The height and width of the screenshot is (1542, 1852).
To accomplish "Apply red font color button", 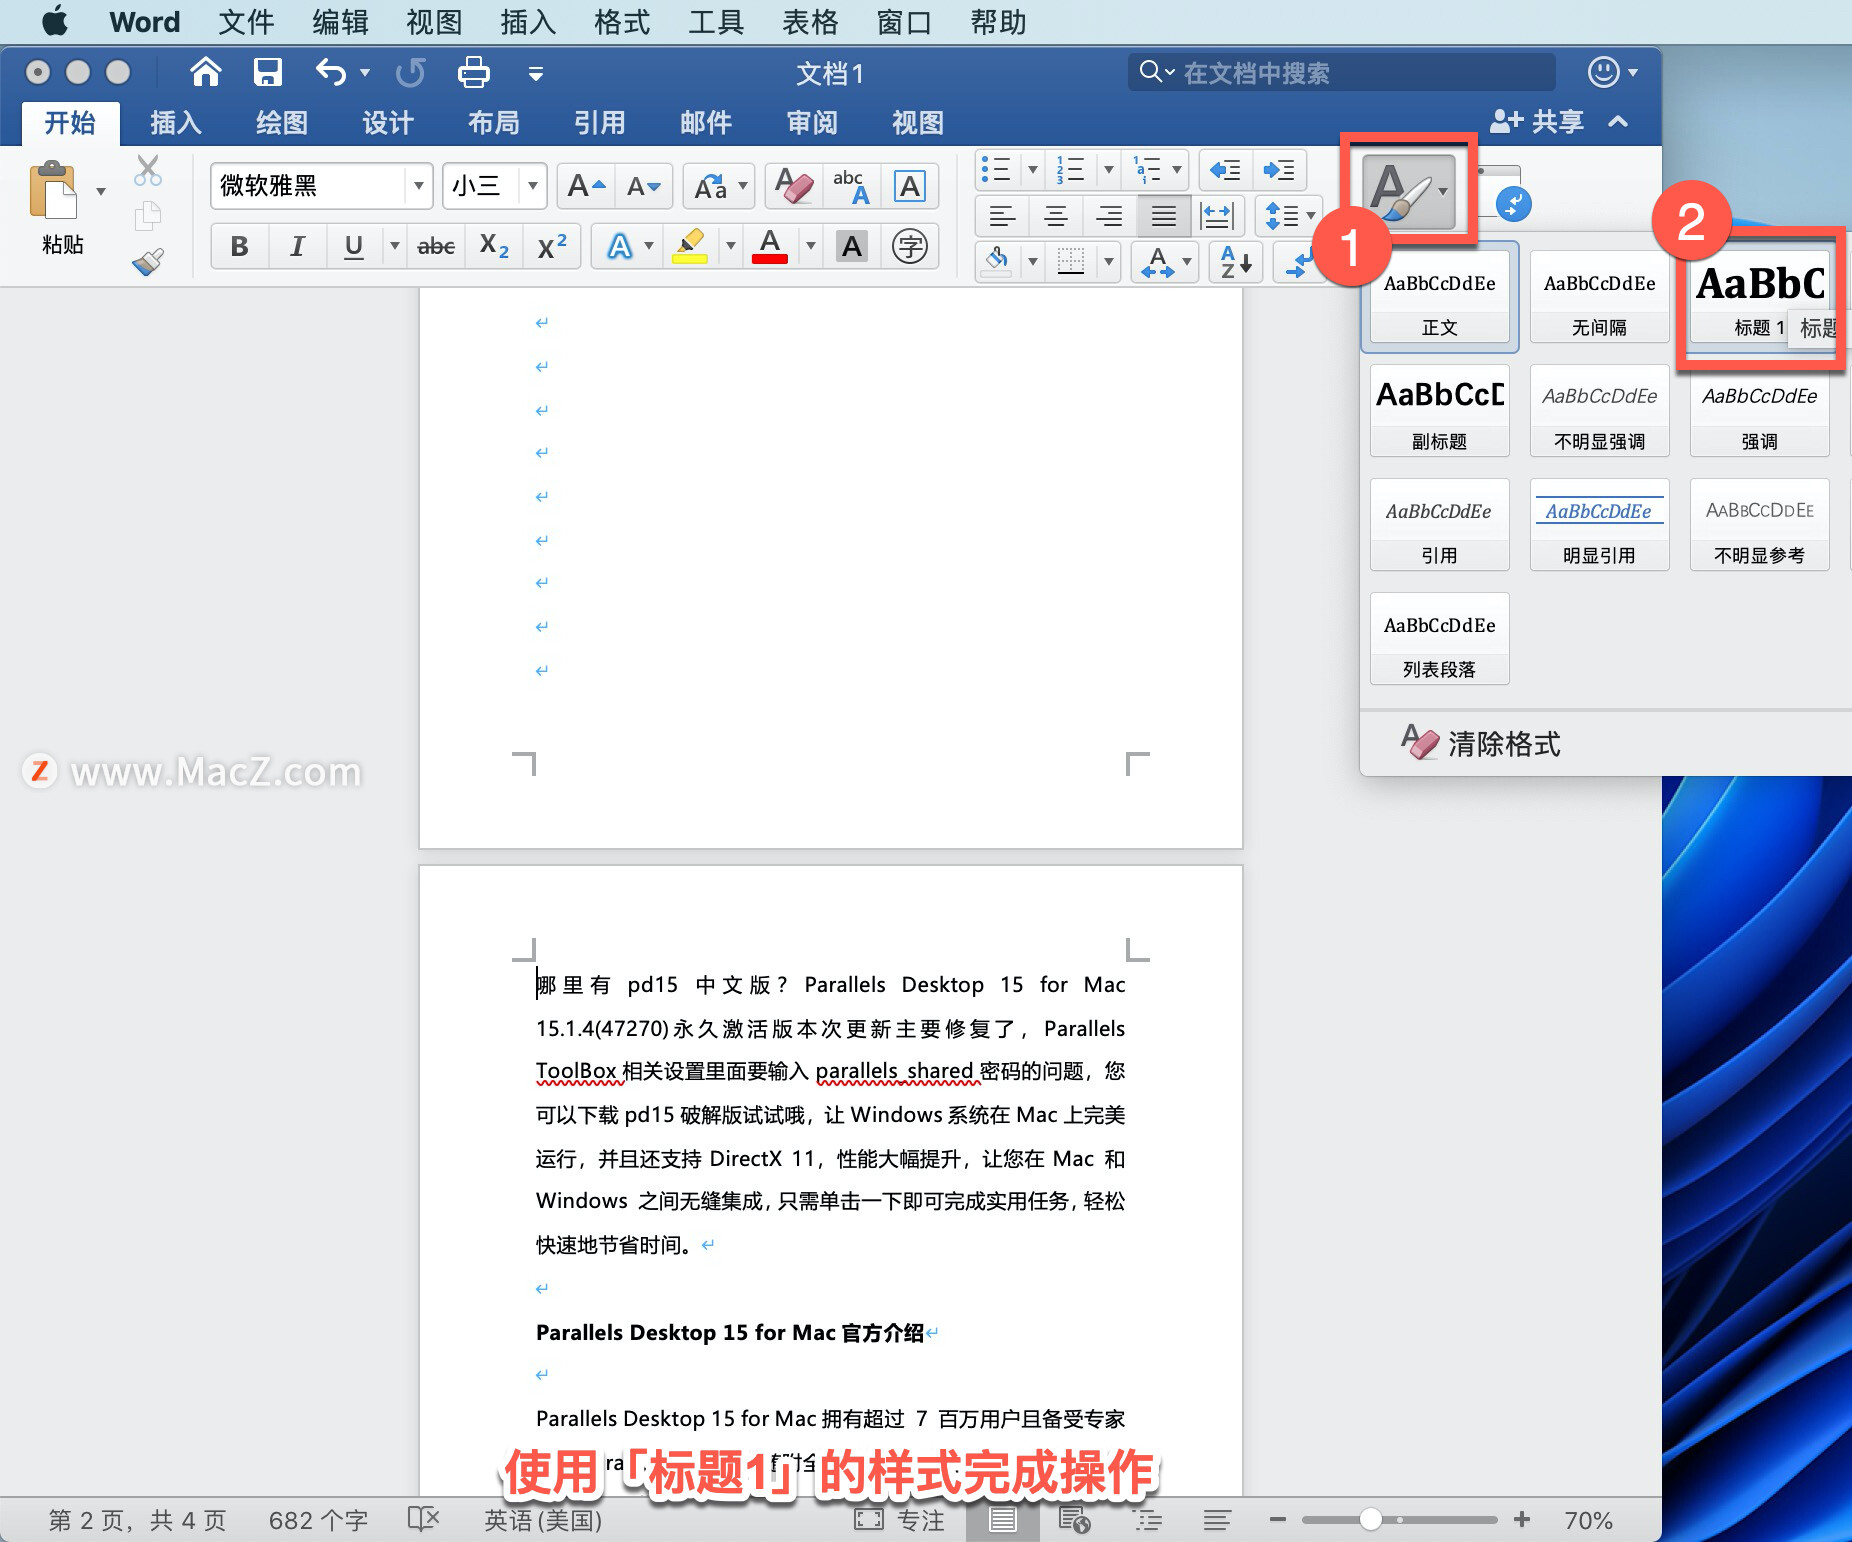I will click(769, 246).
